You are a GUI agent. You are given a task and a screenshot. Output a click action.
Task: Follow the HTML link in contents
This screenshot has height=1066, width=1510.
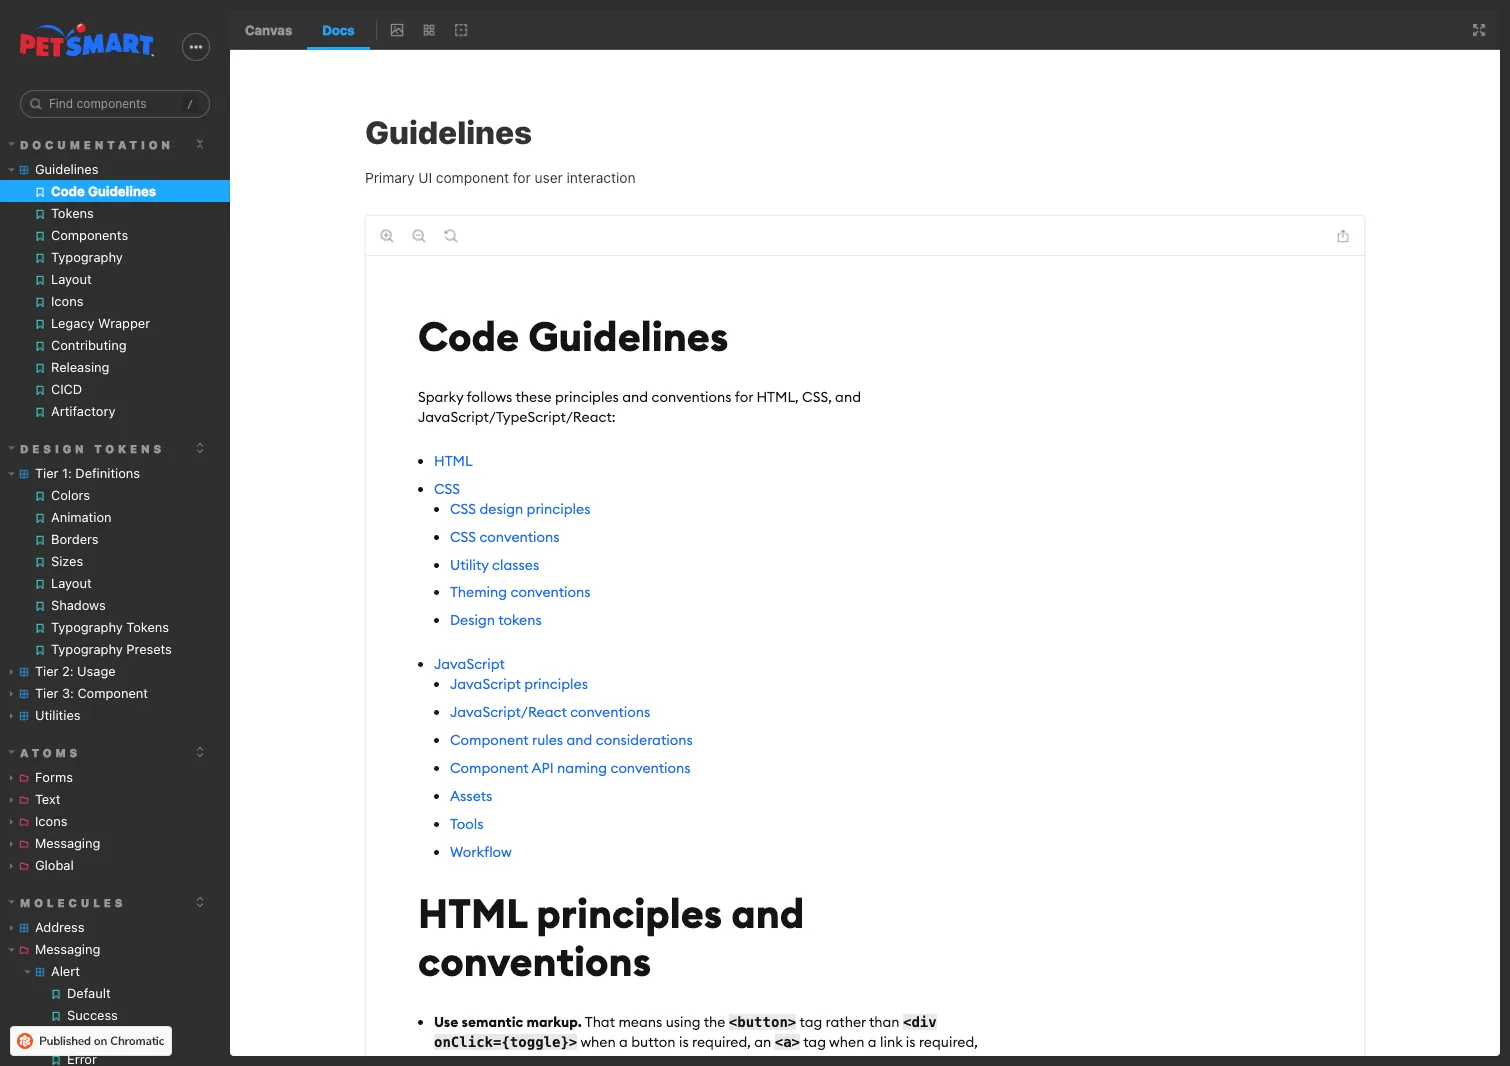coord(453,461)
